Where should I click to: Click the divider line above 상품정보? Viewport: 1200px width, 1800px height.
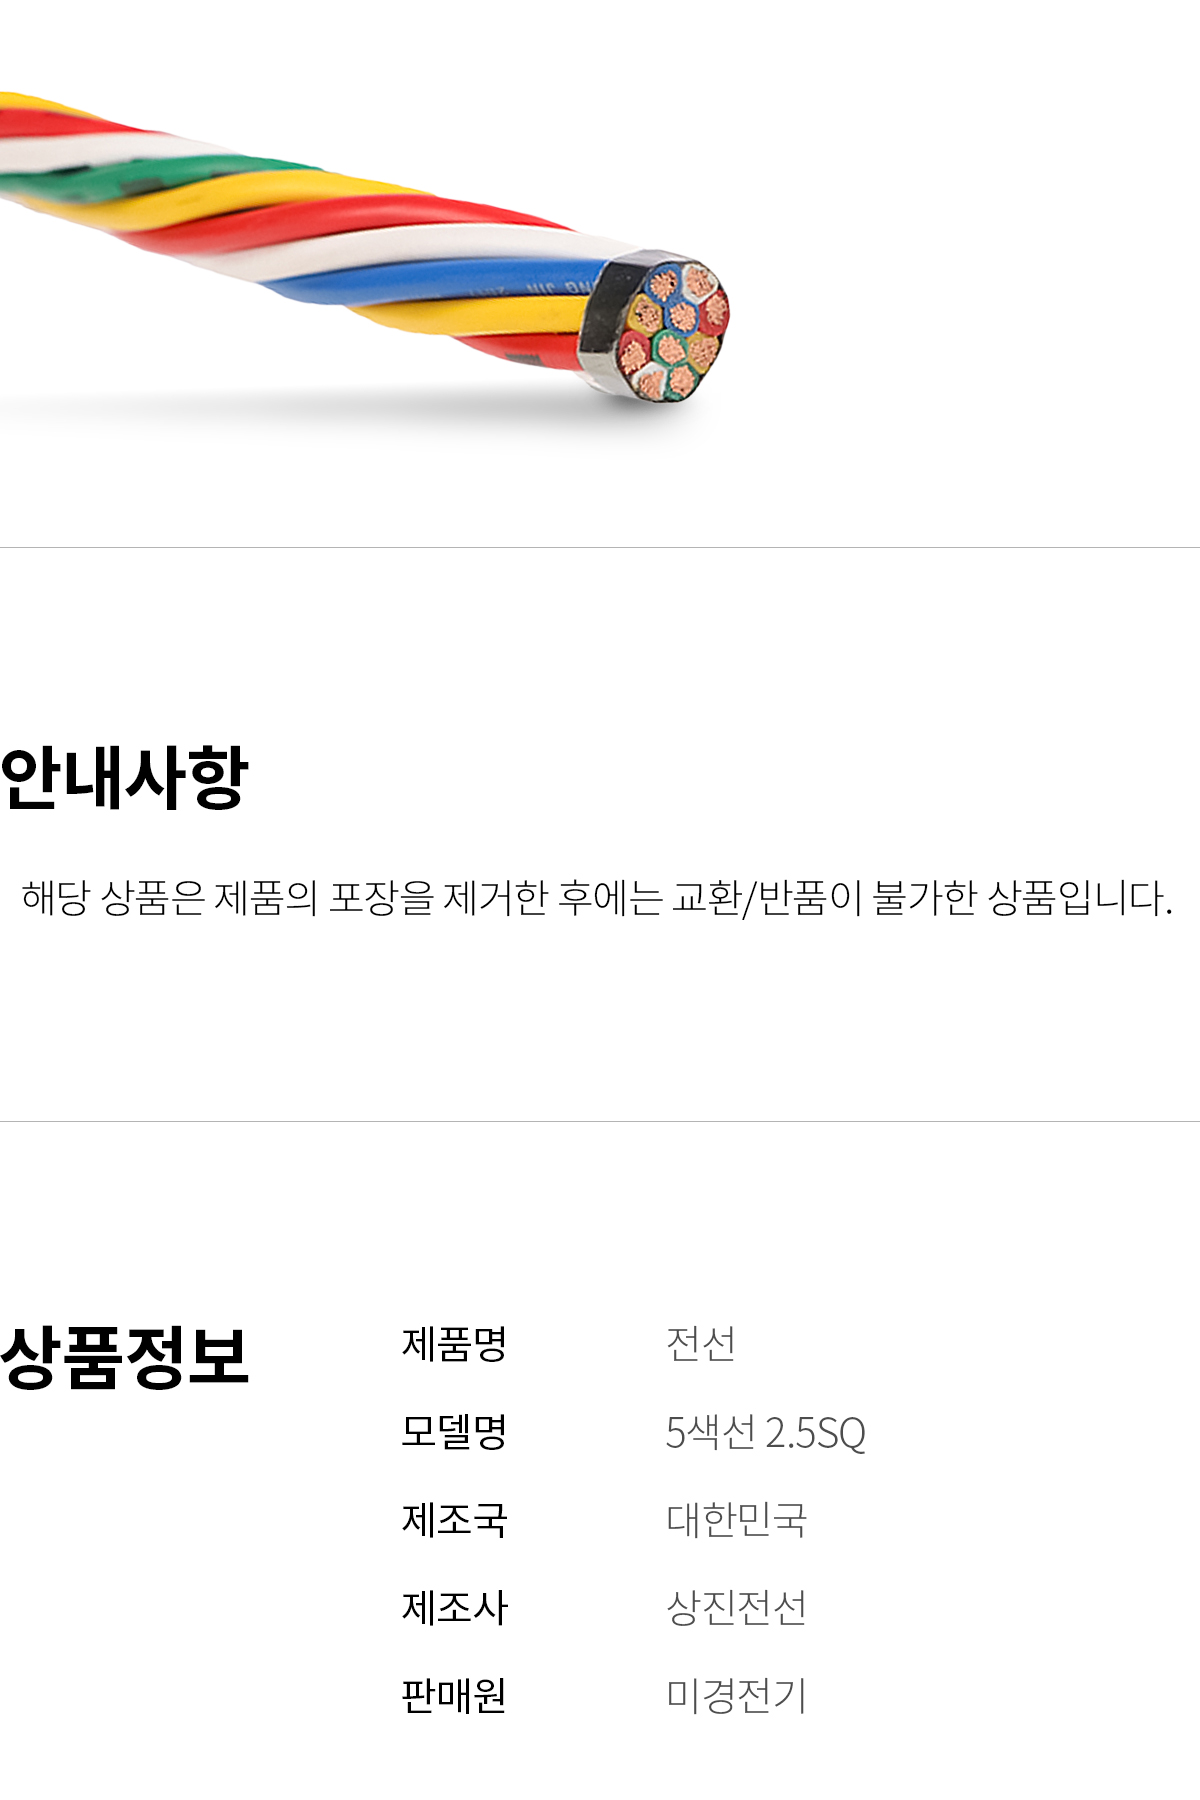[600, 1121]
